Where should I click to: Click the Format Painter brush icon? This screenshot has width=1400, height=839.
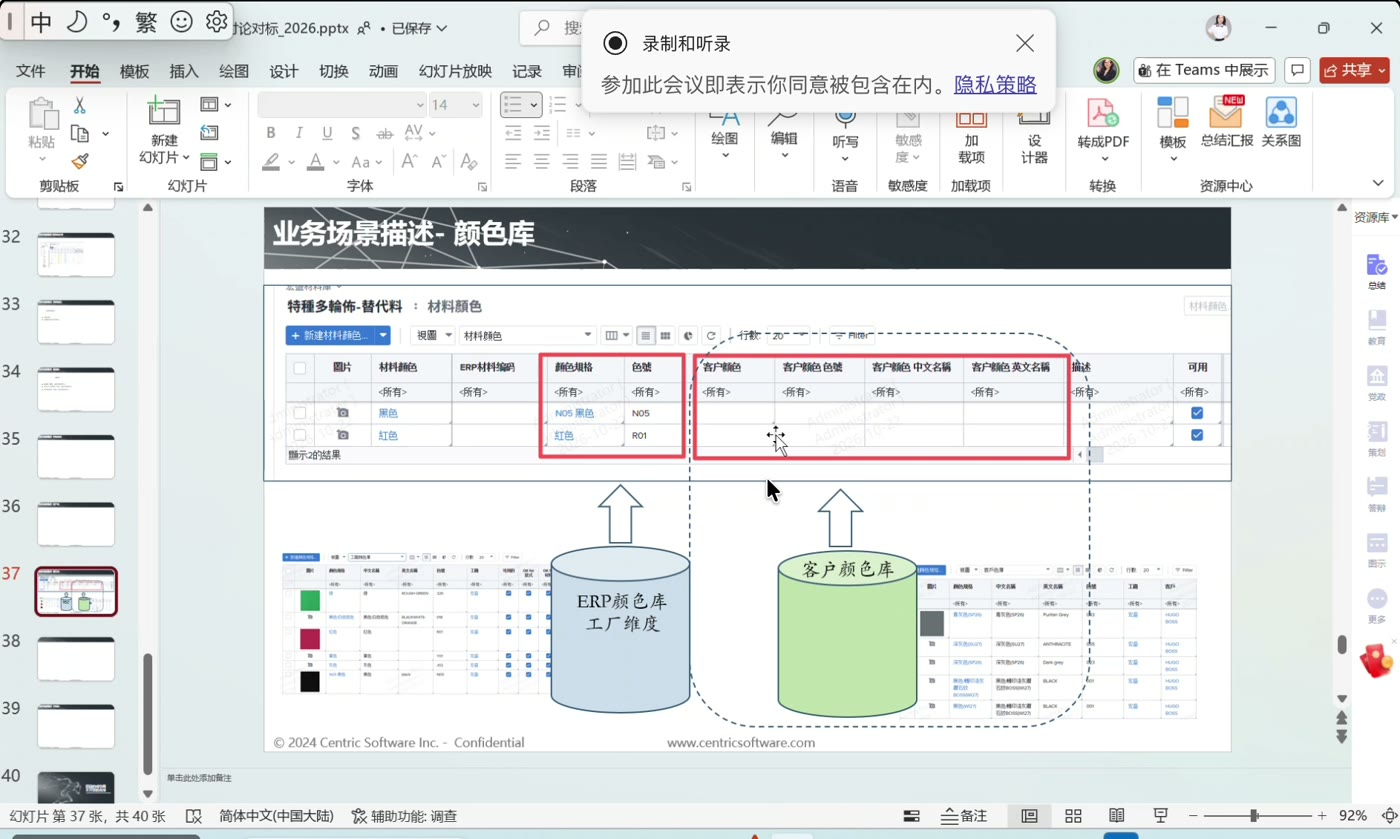(80, 161)
